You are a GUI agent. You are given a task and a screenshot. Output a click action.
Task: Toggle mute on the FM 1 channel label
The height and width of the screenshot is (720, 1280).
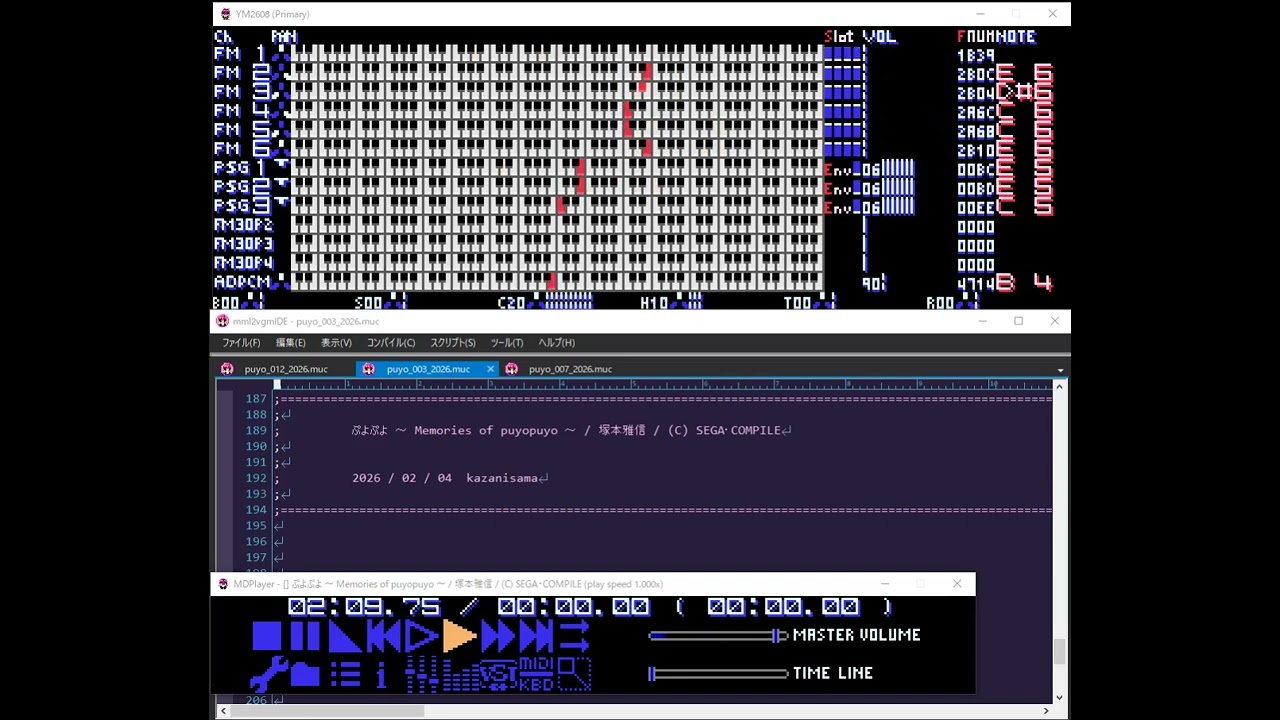coord(241,54)
